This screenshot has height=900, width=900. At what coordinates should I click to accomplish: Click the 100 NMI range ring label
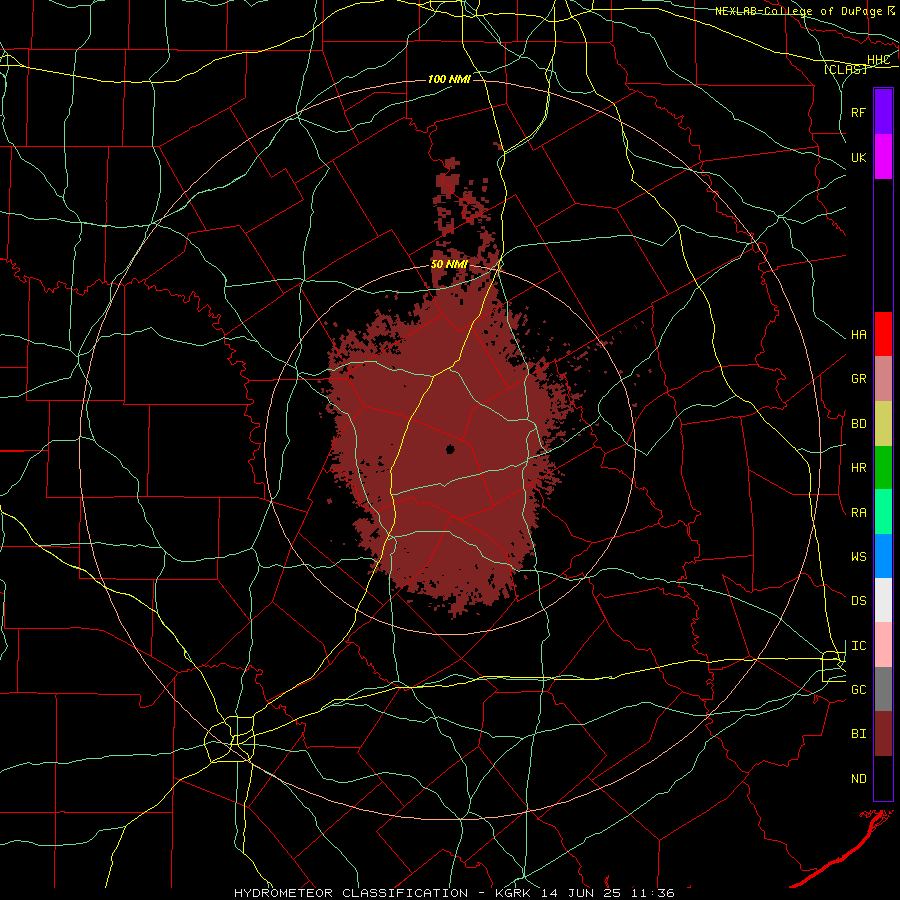tap(449, 79)
